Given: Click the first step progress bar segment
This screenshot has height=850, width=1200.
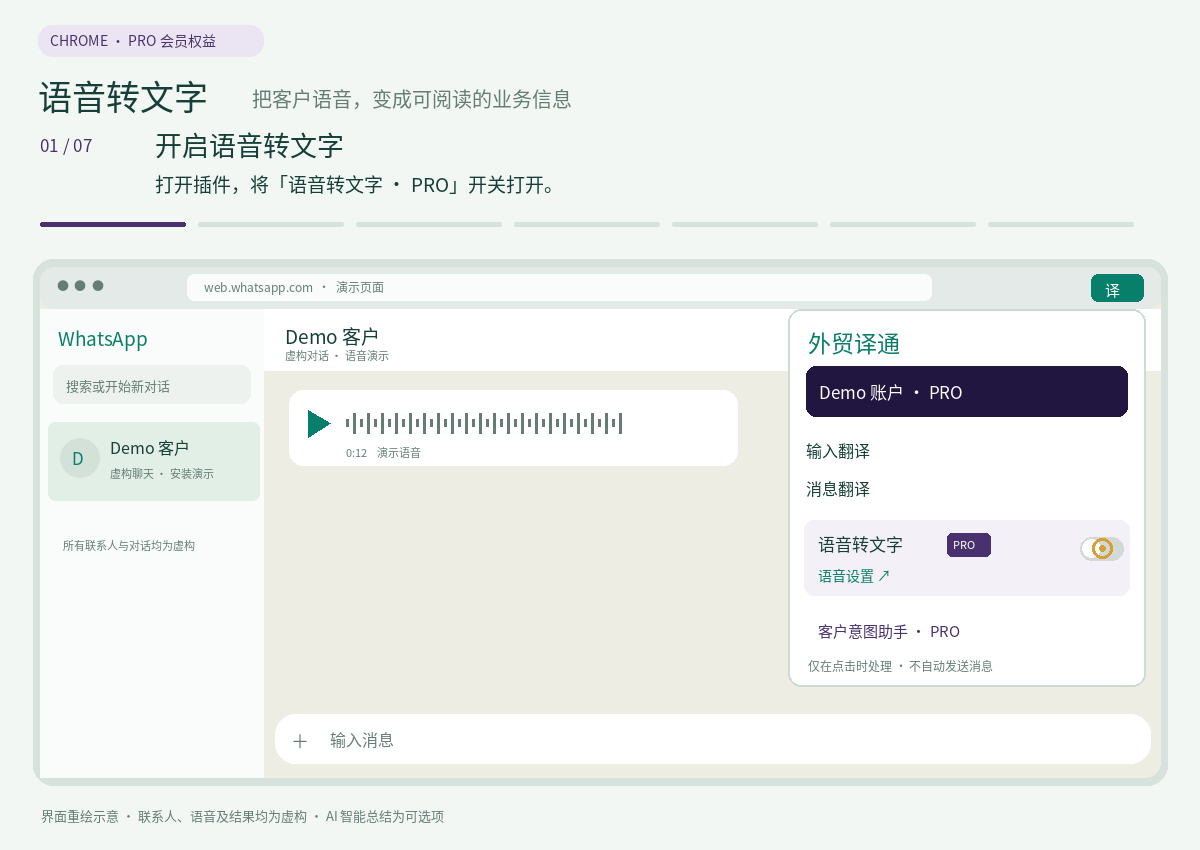Looking at the screenshot, I should click(113, 224).
